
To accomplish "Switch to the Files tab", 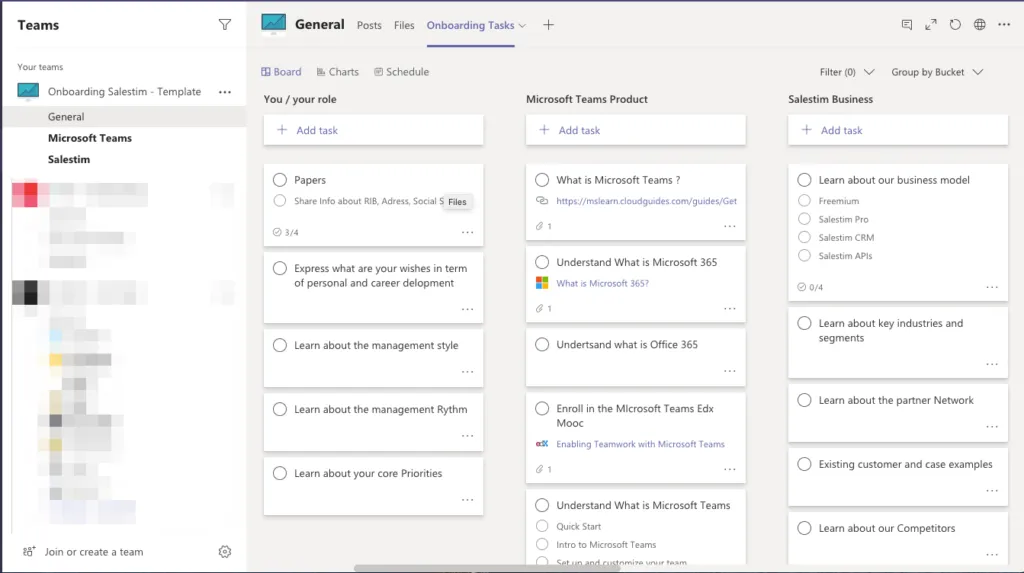I will pyautogui.click(x=404, y=25).
